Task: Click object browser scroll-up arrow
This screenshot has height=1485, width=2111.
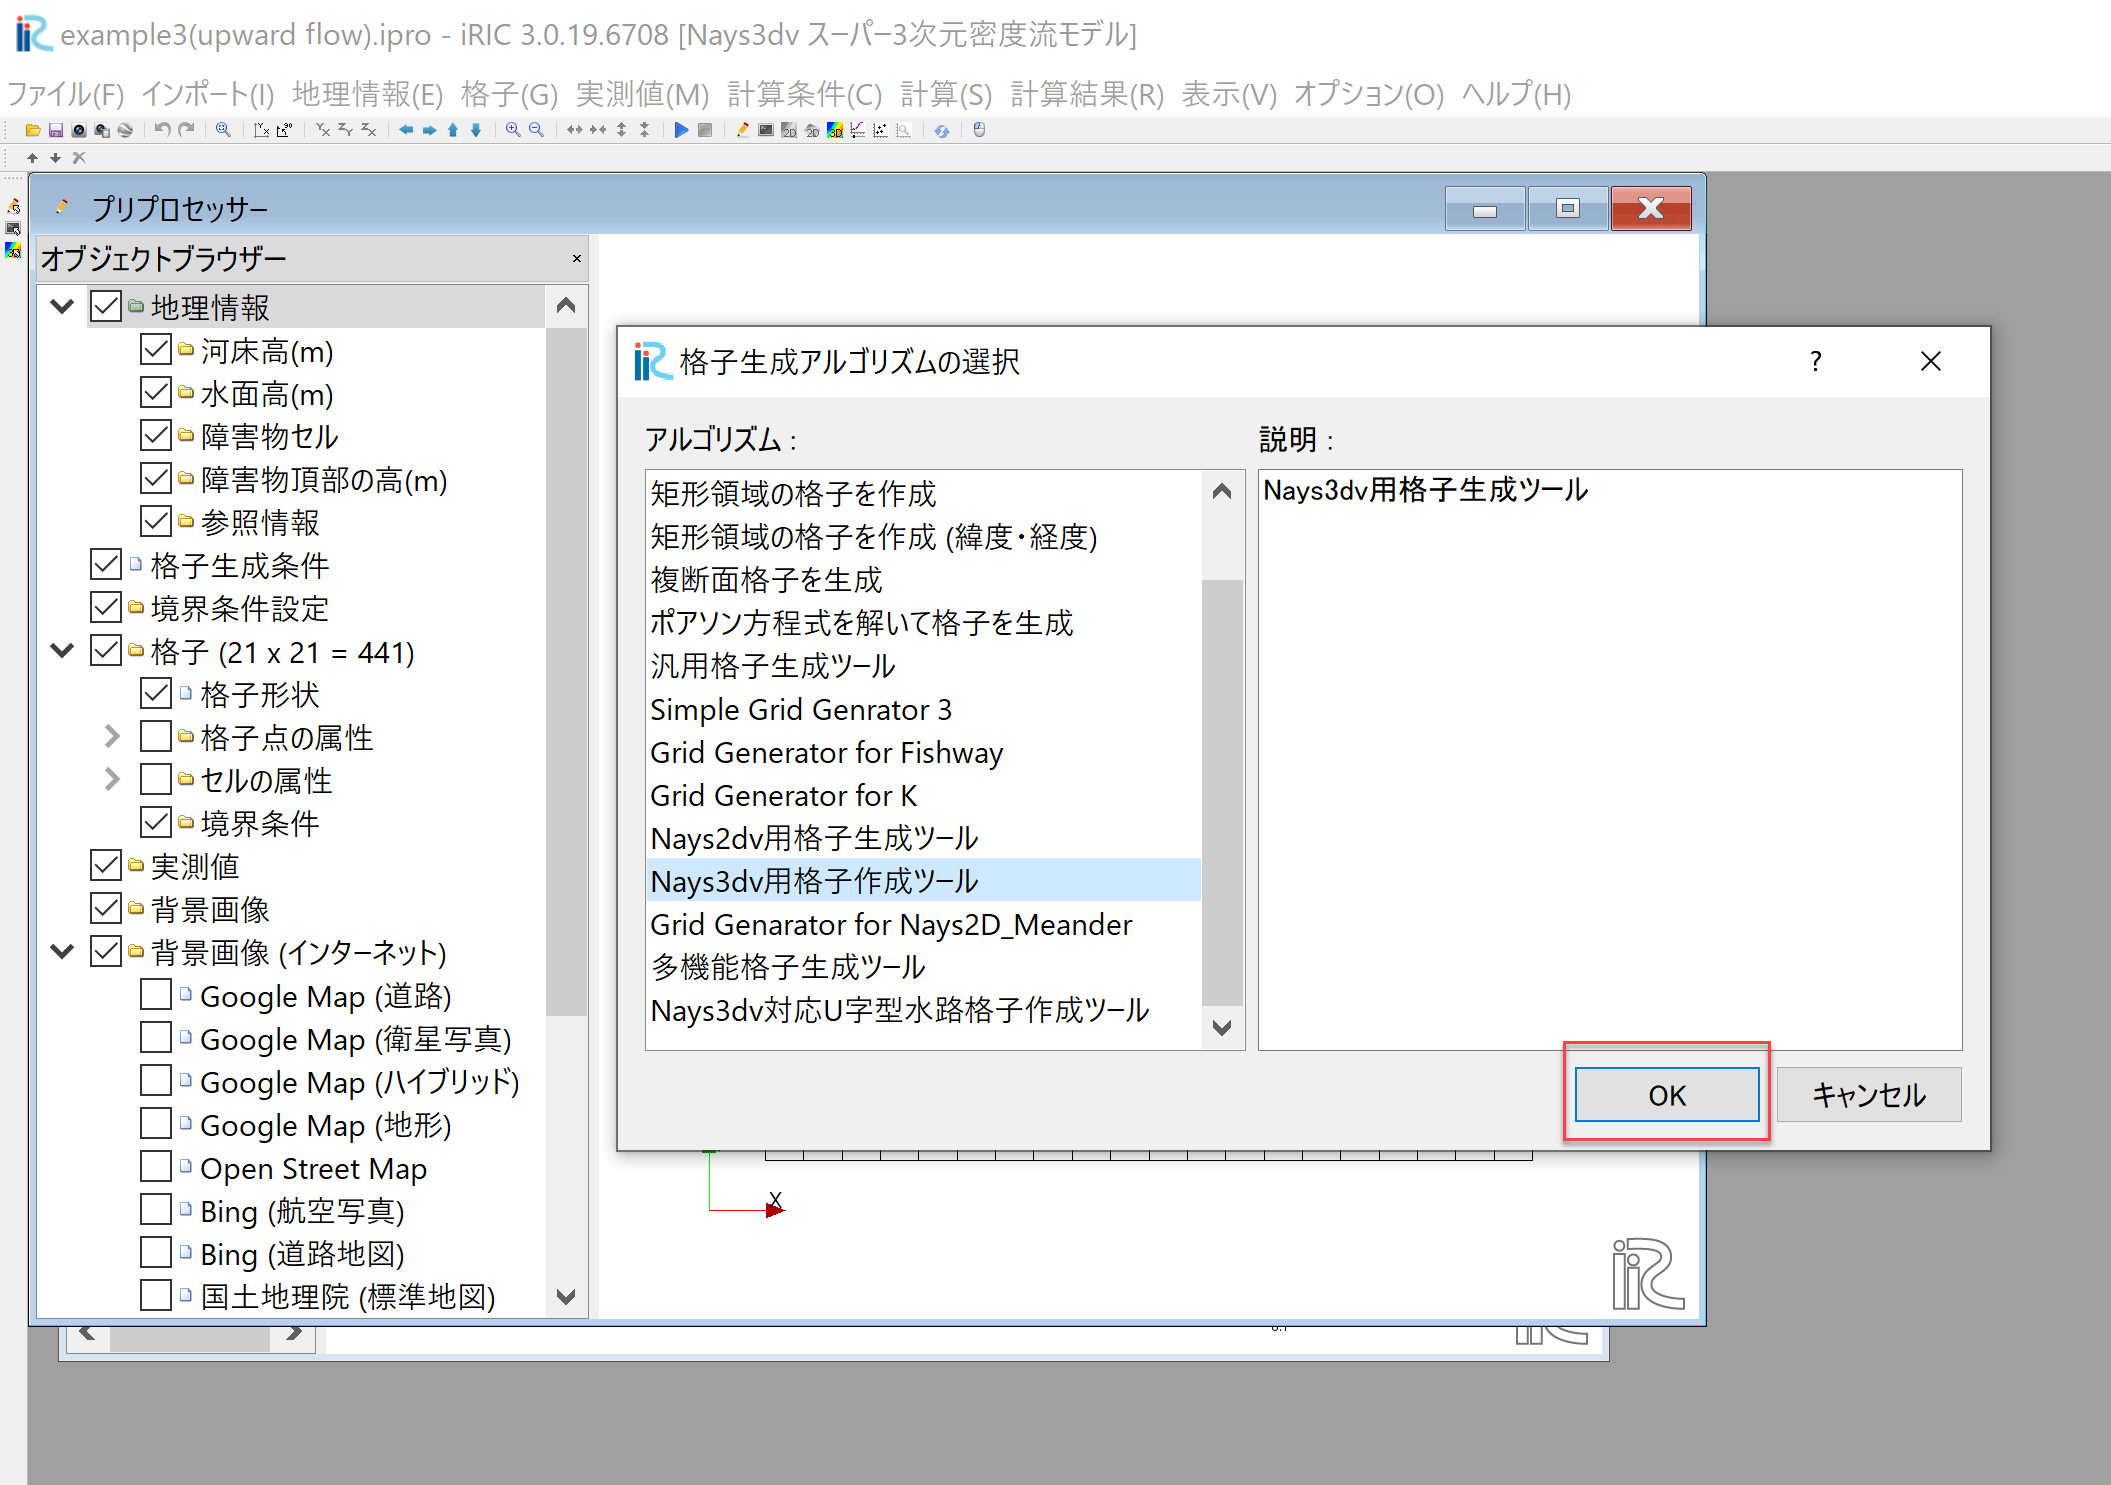Action: [x=566, y=305]
